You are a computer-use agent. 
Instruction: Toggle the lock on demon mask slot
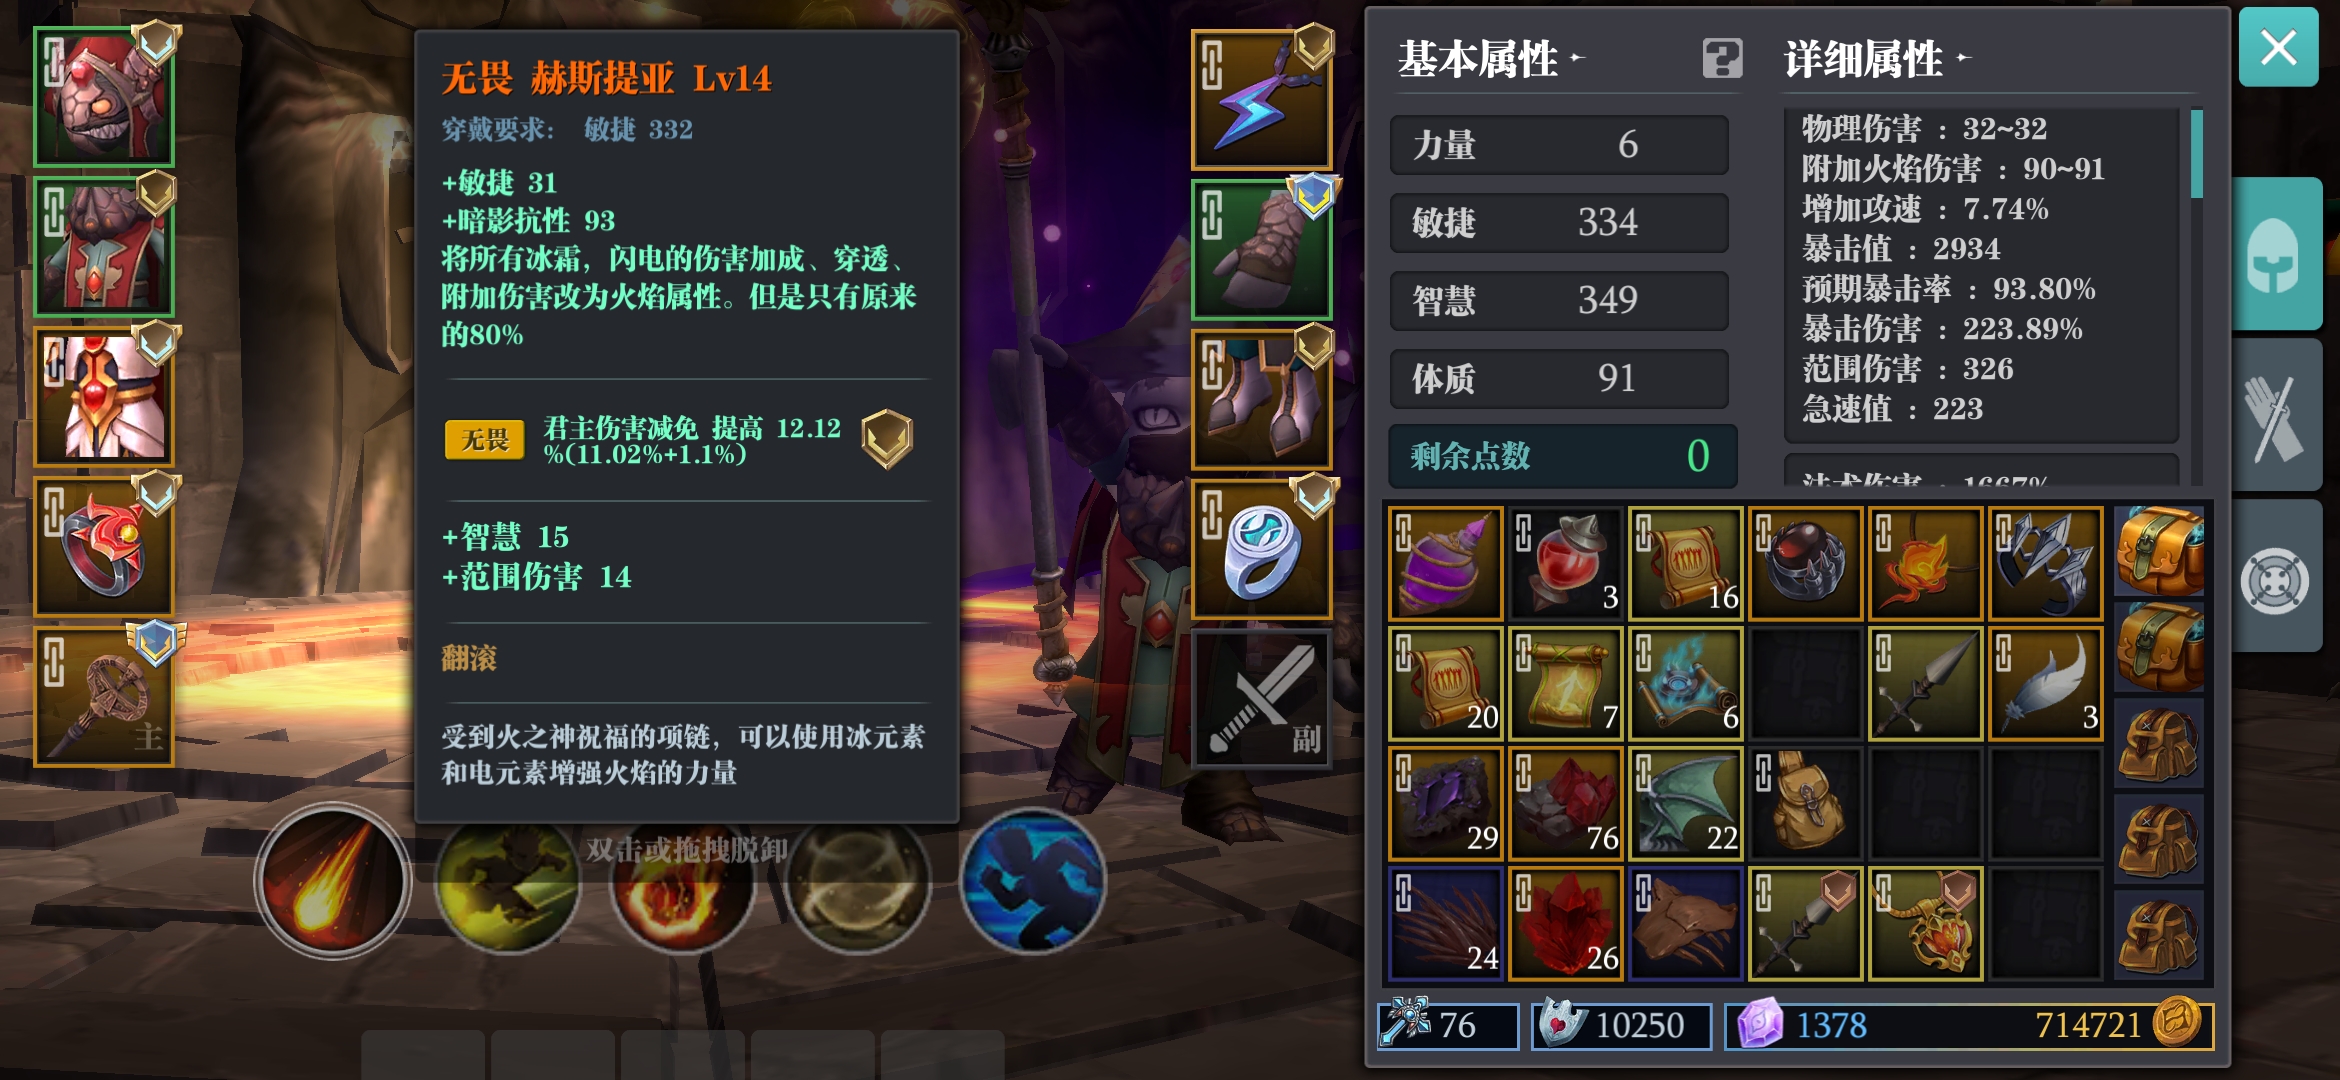click(54, 62)
